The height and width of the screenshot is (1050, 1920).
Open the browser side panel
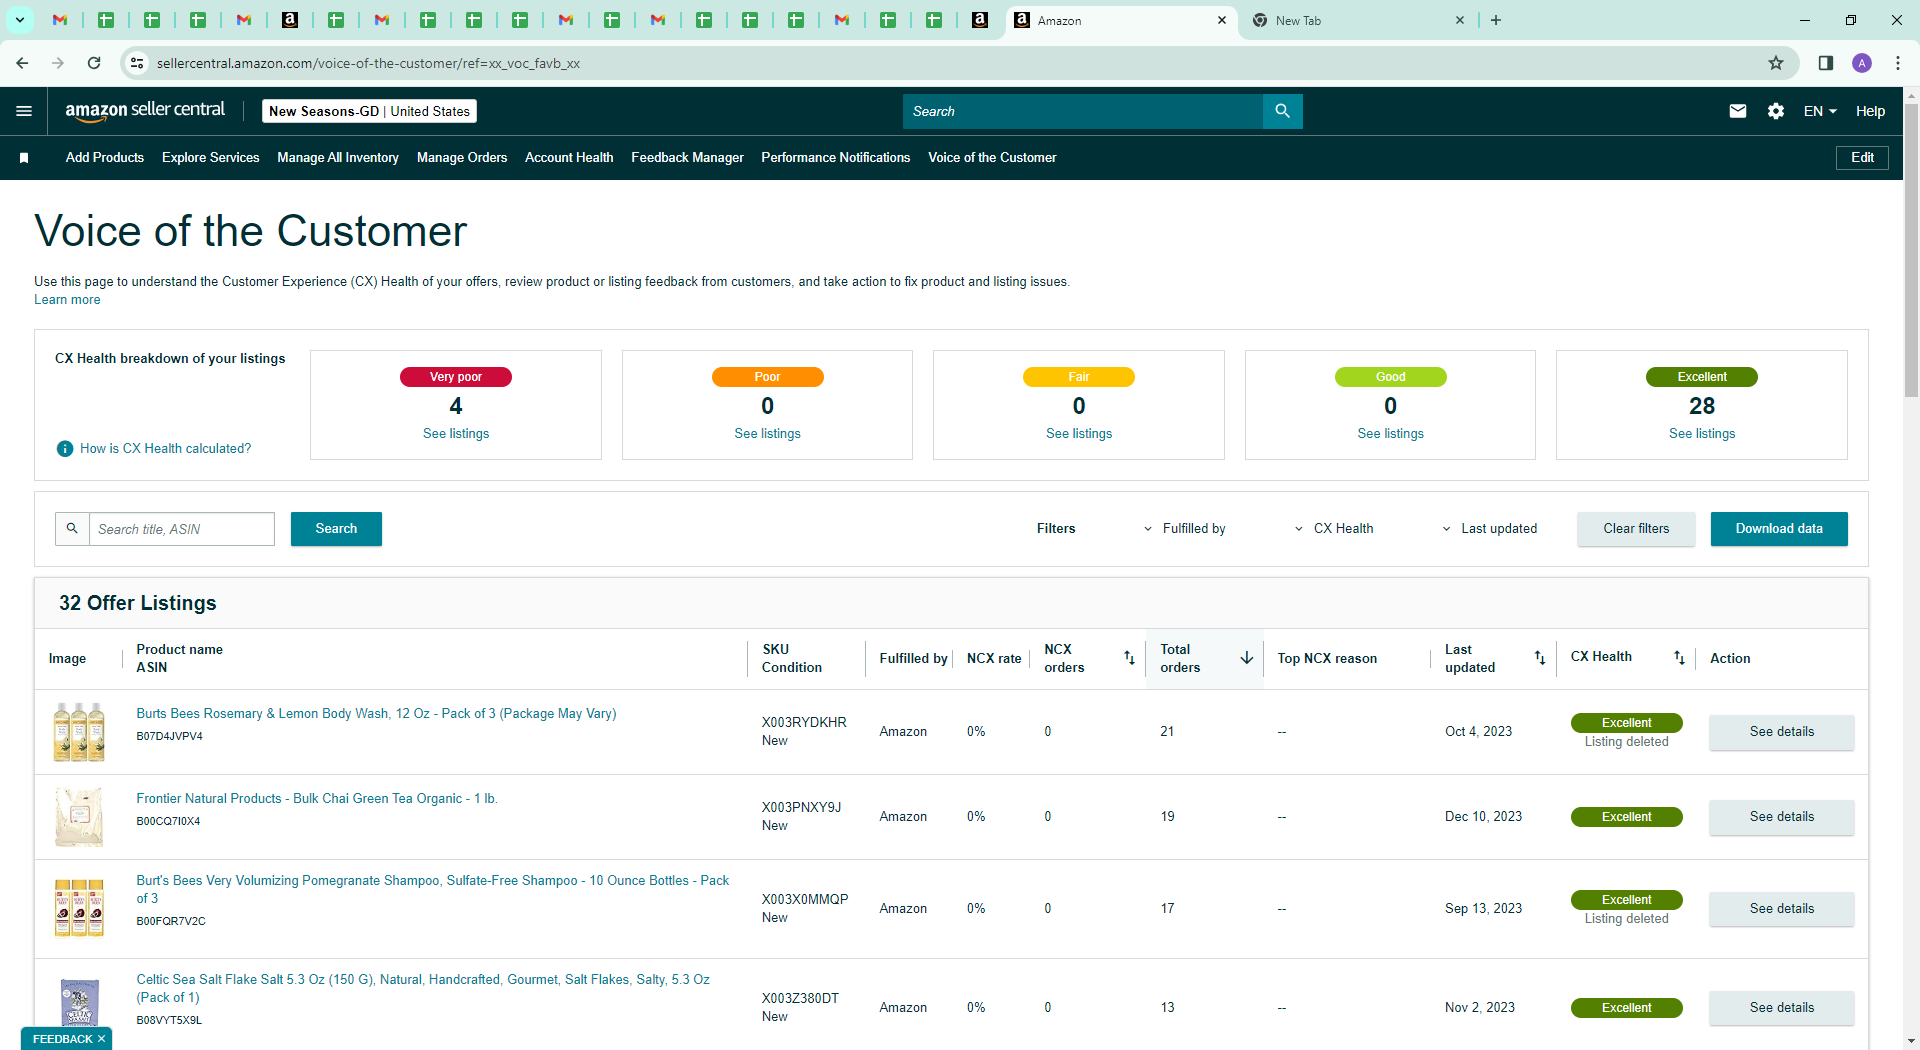[1826, 63]
